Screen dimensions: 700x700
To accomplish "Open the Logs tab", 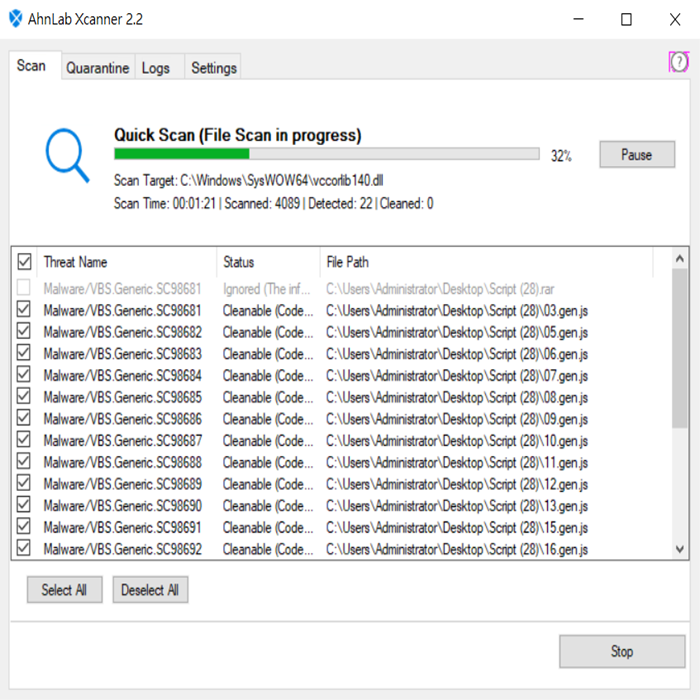I will pyautogui.click(x=155, y=68).
